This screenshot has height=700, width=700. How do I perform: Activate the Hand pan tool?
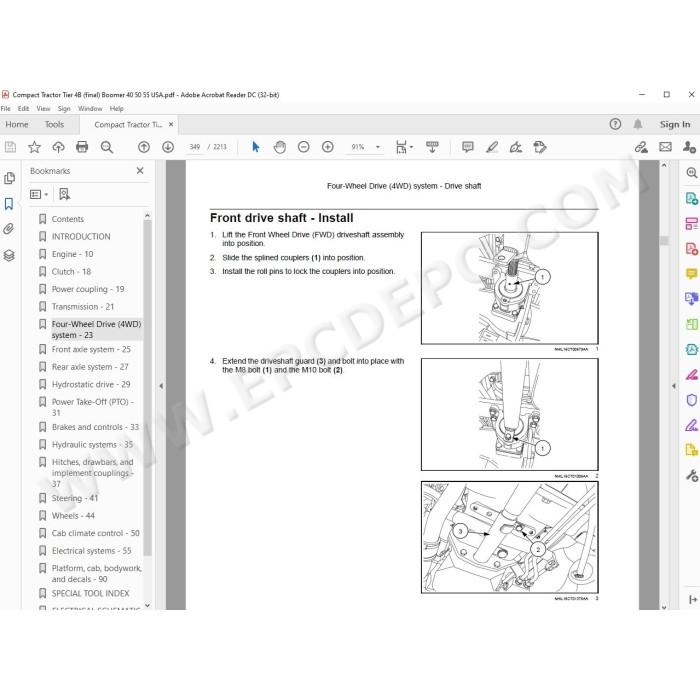tap(279, 147)
